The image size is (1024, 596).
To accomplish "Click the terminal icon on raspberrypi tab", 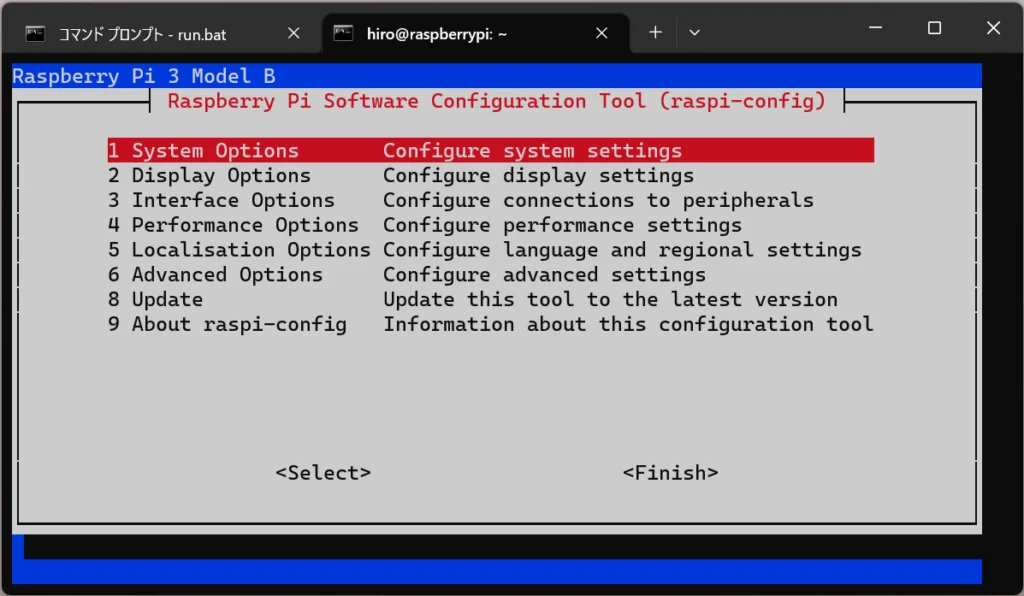I will pyautogui.click(x=344, y=33).
